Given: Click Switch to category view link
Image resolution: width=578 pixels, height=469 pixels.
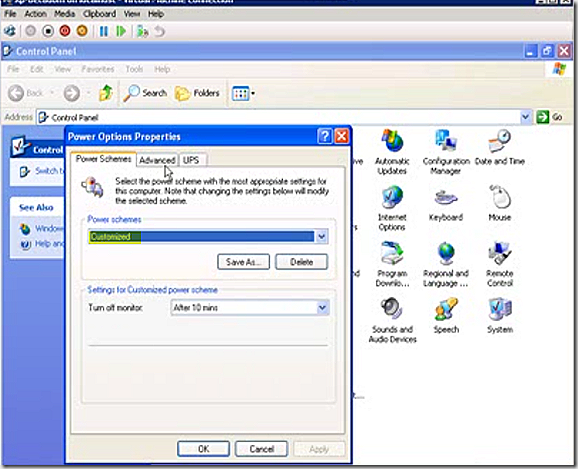Looking at the screenshot, I should [41, 171].
